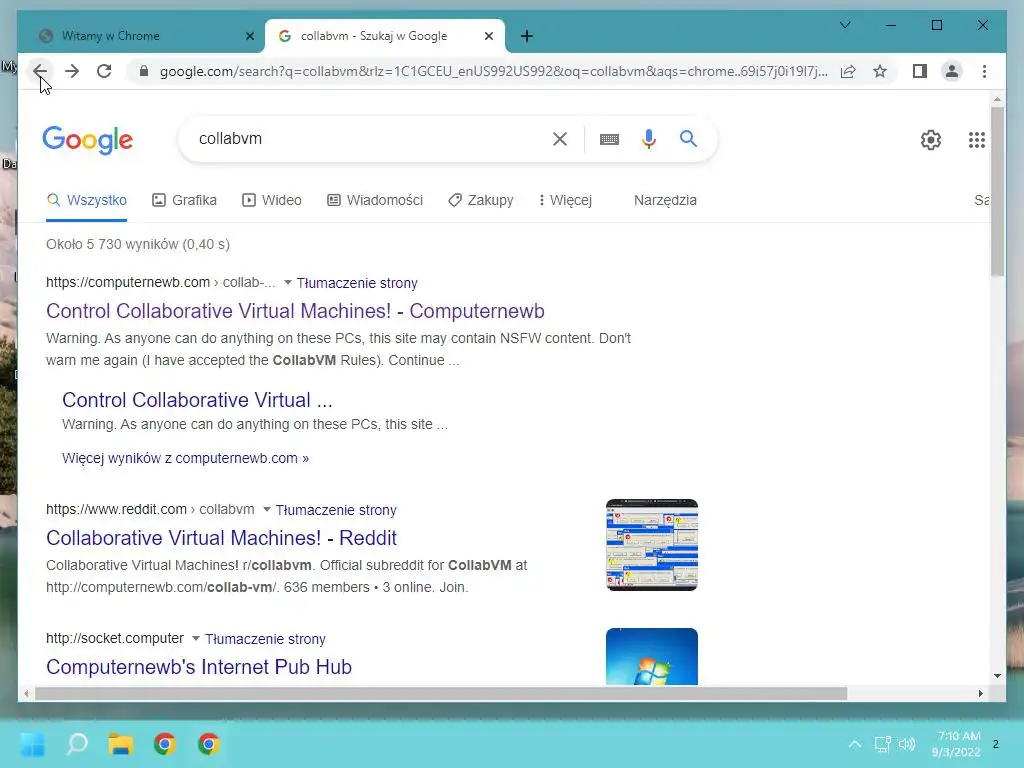1024x768 pixels.
Task: Open Narzędzia search tools
Action: [665, 200]
